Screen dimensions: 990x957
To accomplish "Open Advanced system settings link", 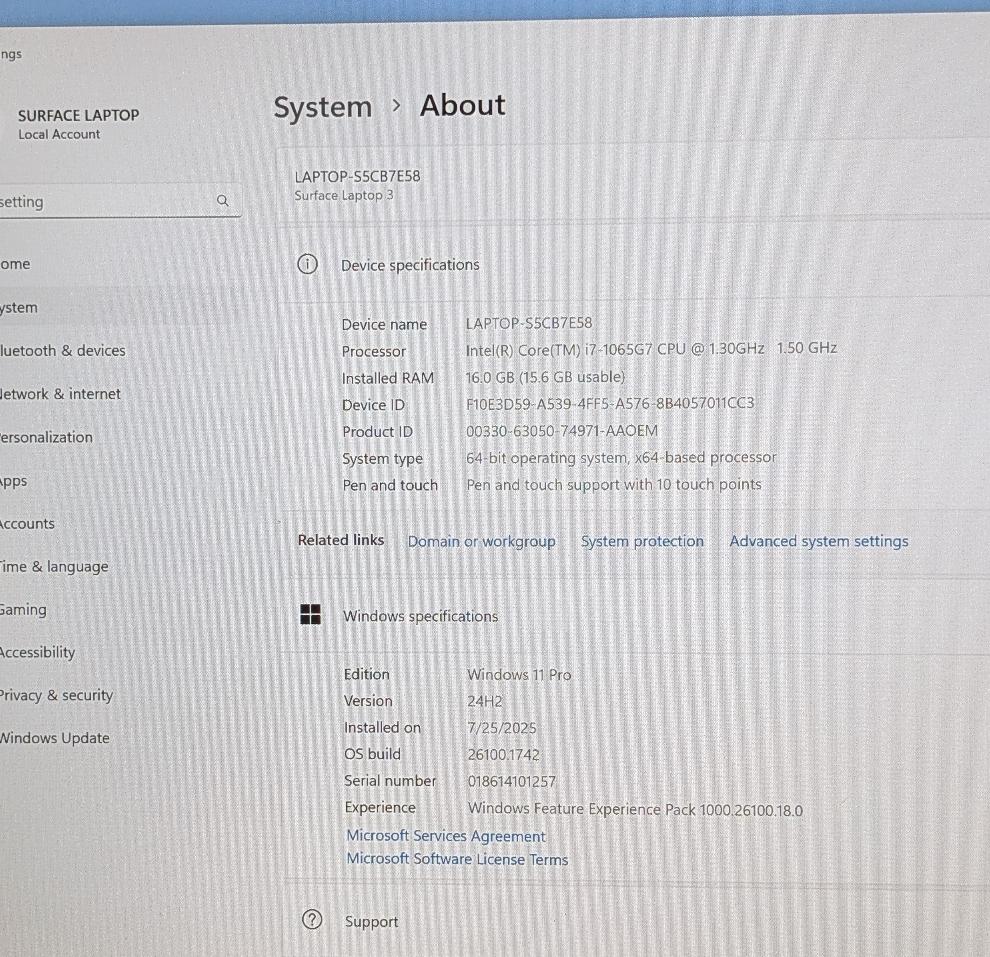I will (x=819, y=541).
